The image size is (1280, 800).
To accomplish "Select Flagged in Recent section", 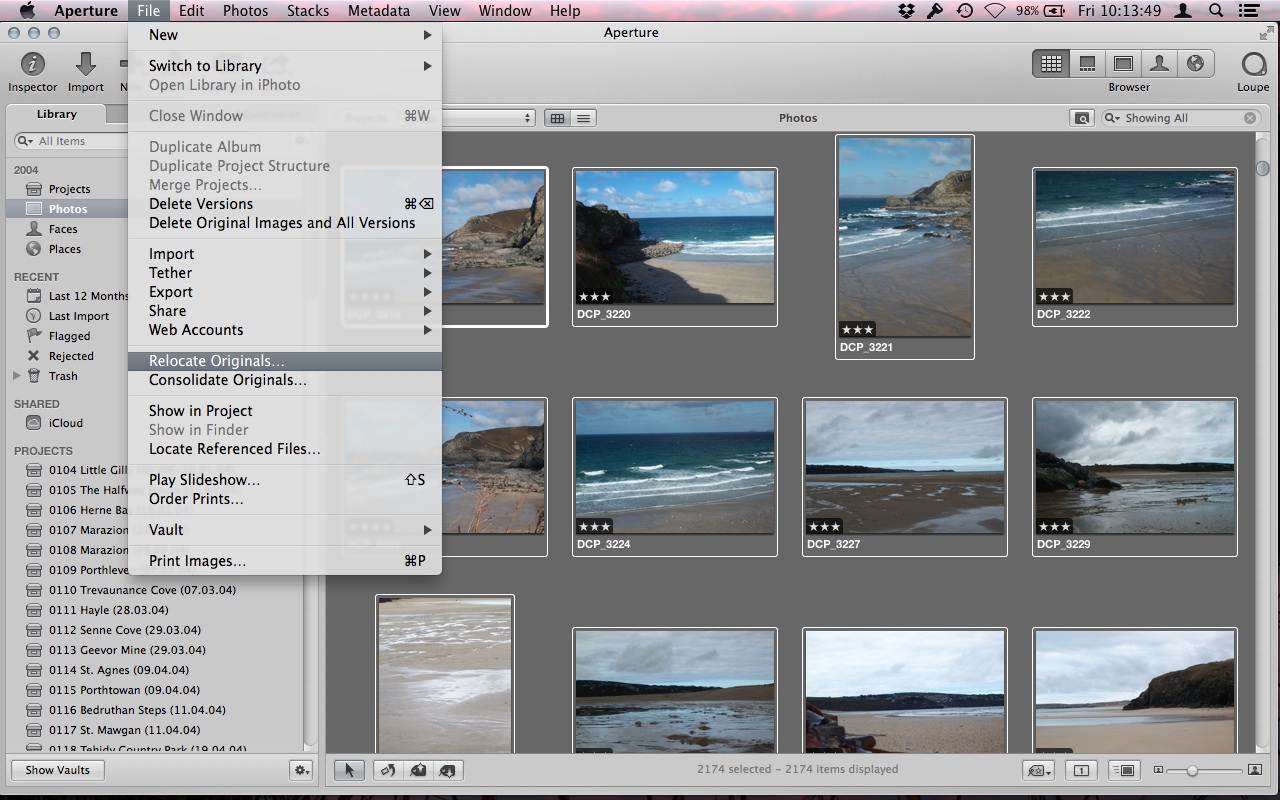I will coord(69,336).
